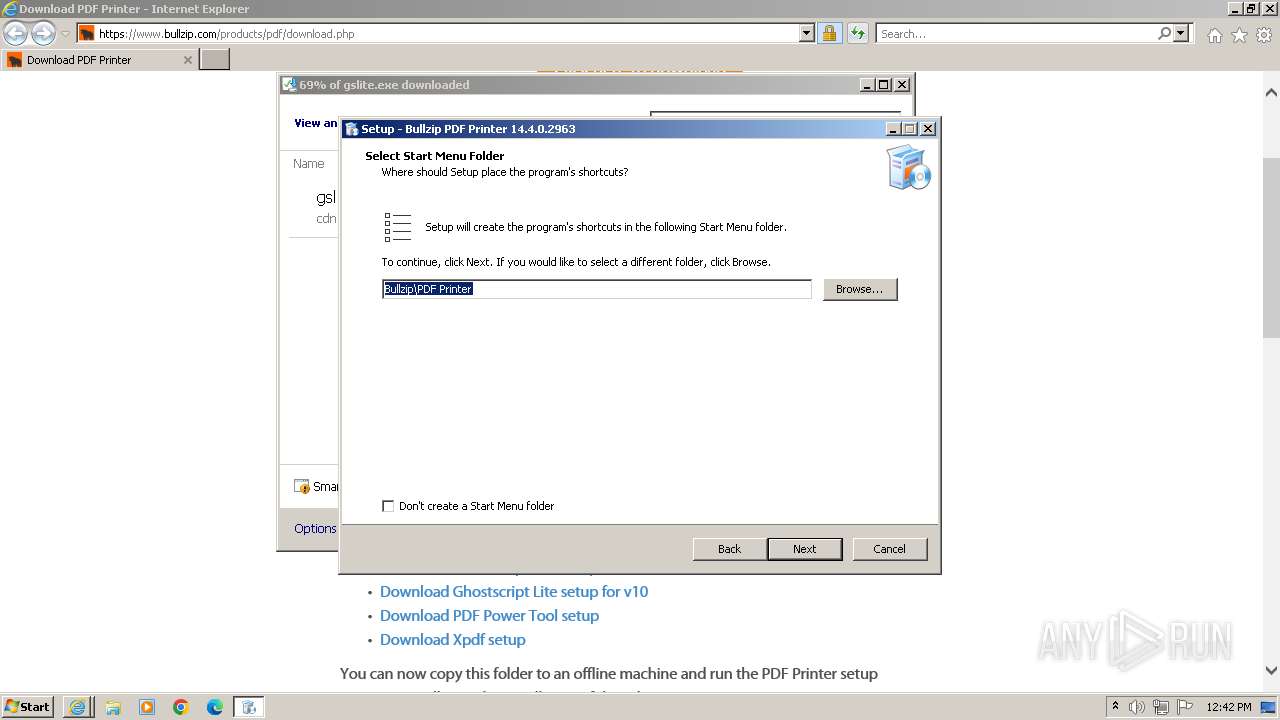
Task: Click the Action Center flag icon
Action: (x=1185, y=707)
